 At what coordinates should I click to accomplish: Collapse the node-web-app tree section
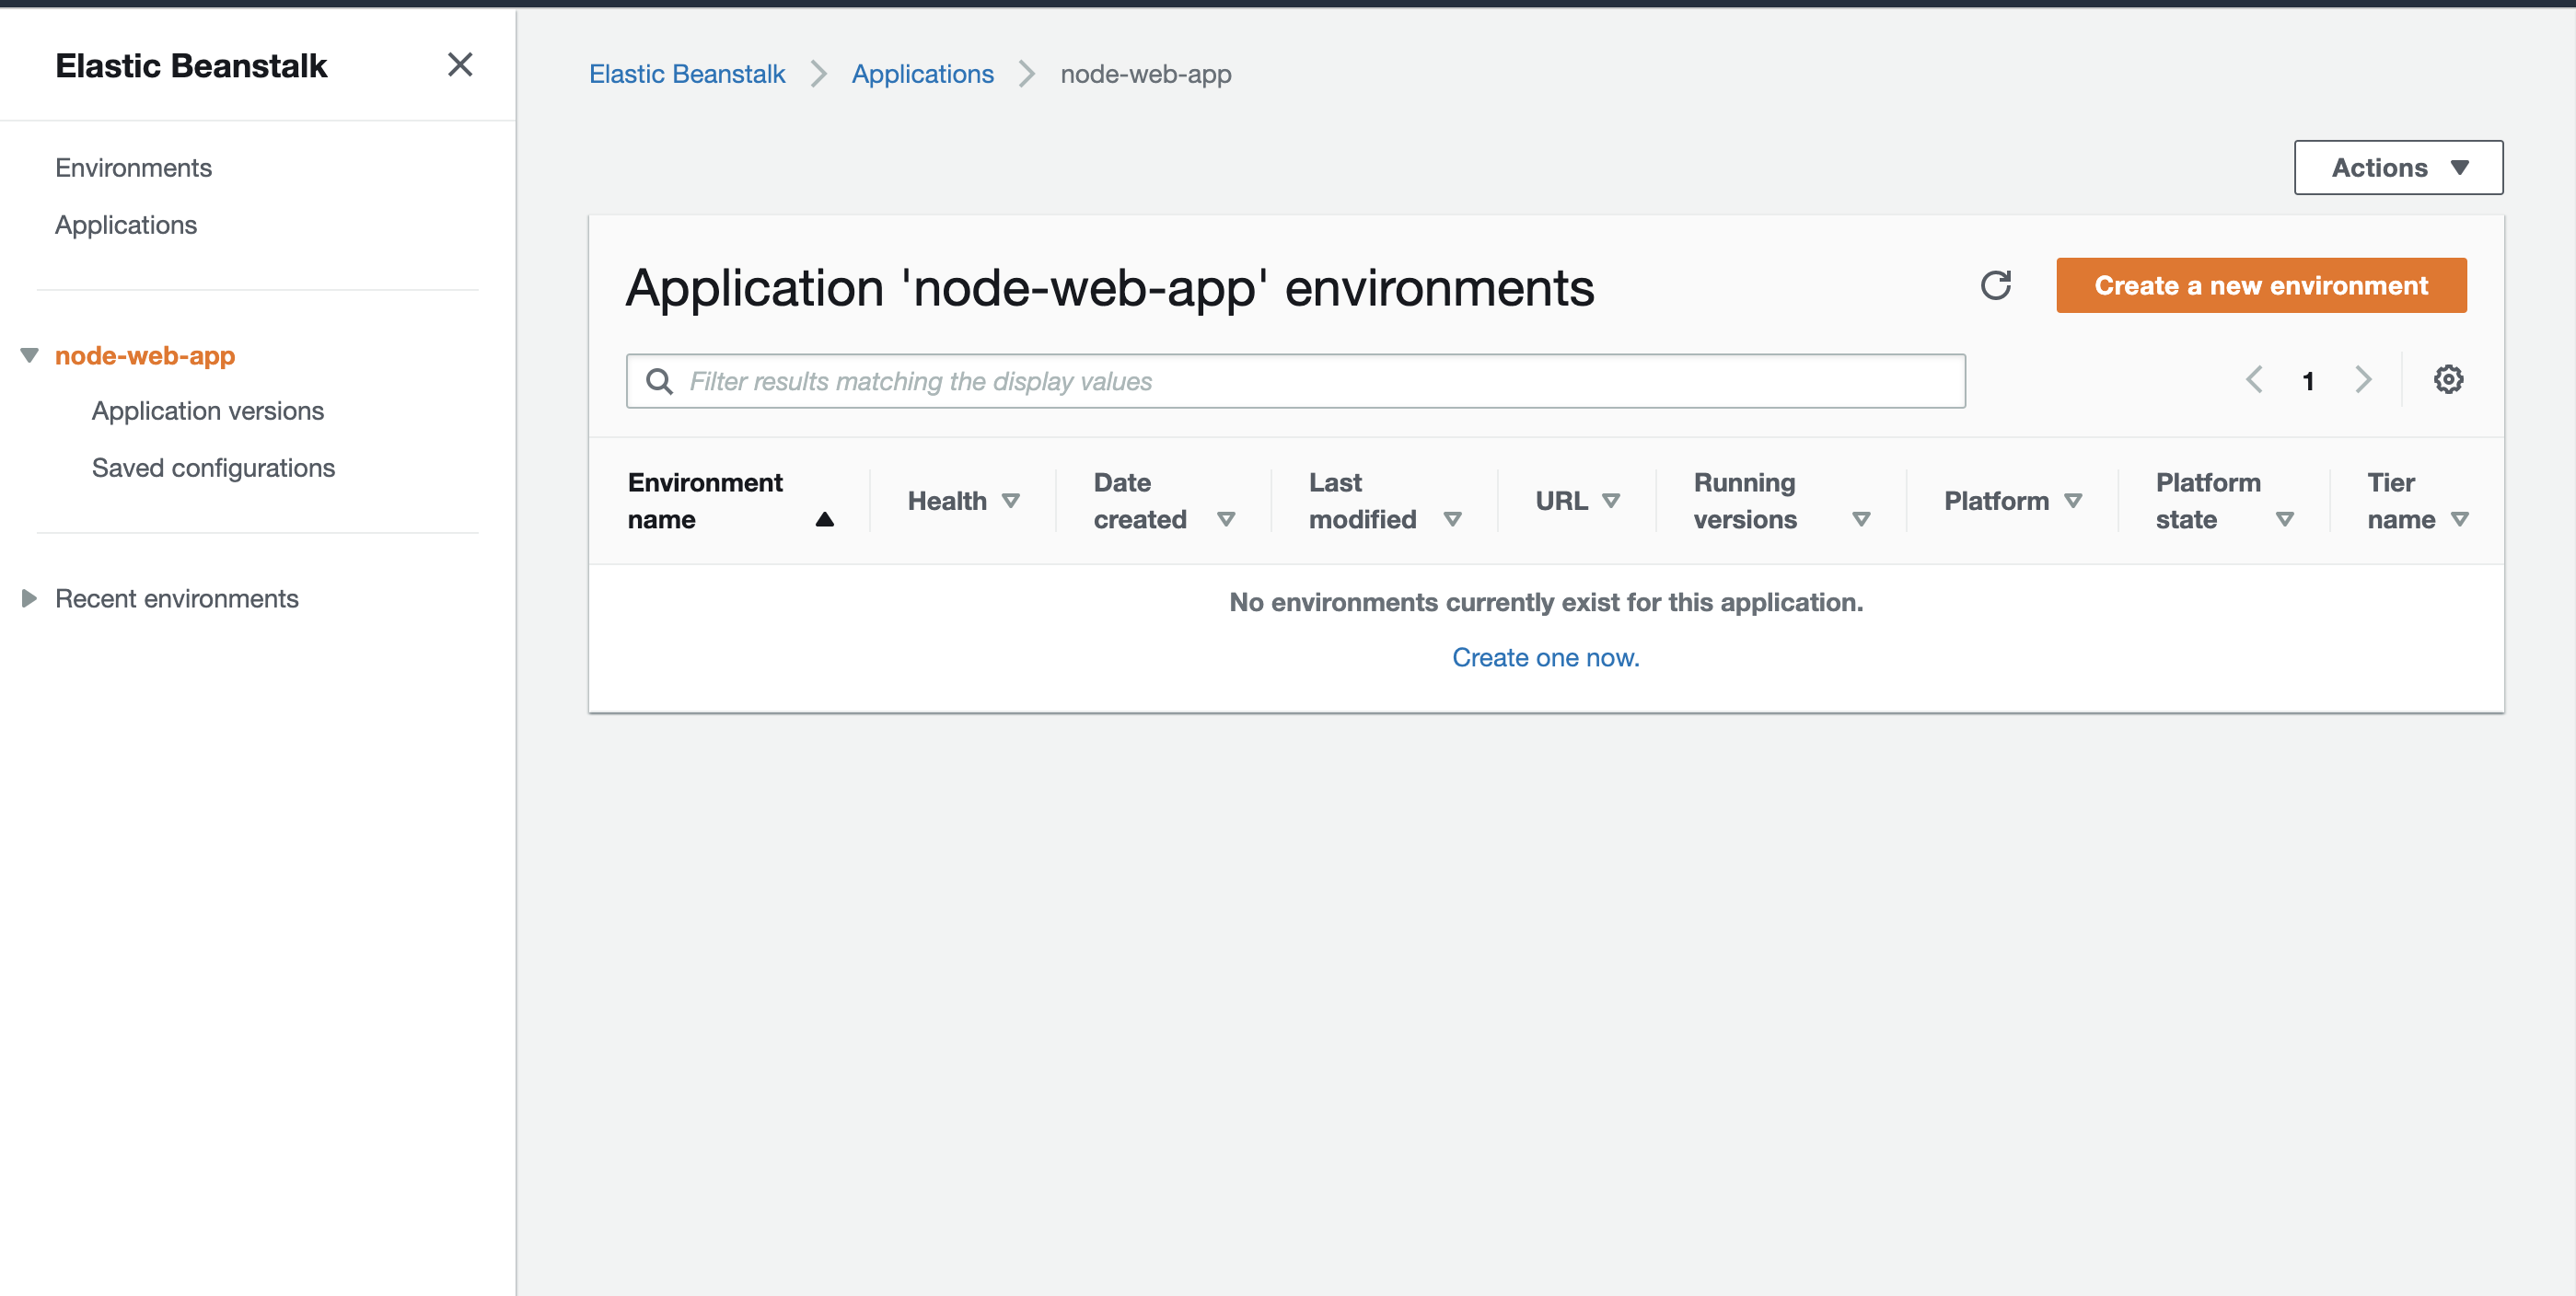tap(29, 356)
